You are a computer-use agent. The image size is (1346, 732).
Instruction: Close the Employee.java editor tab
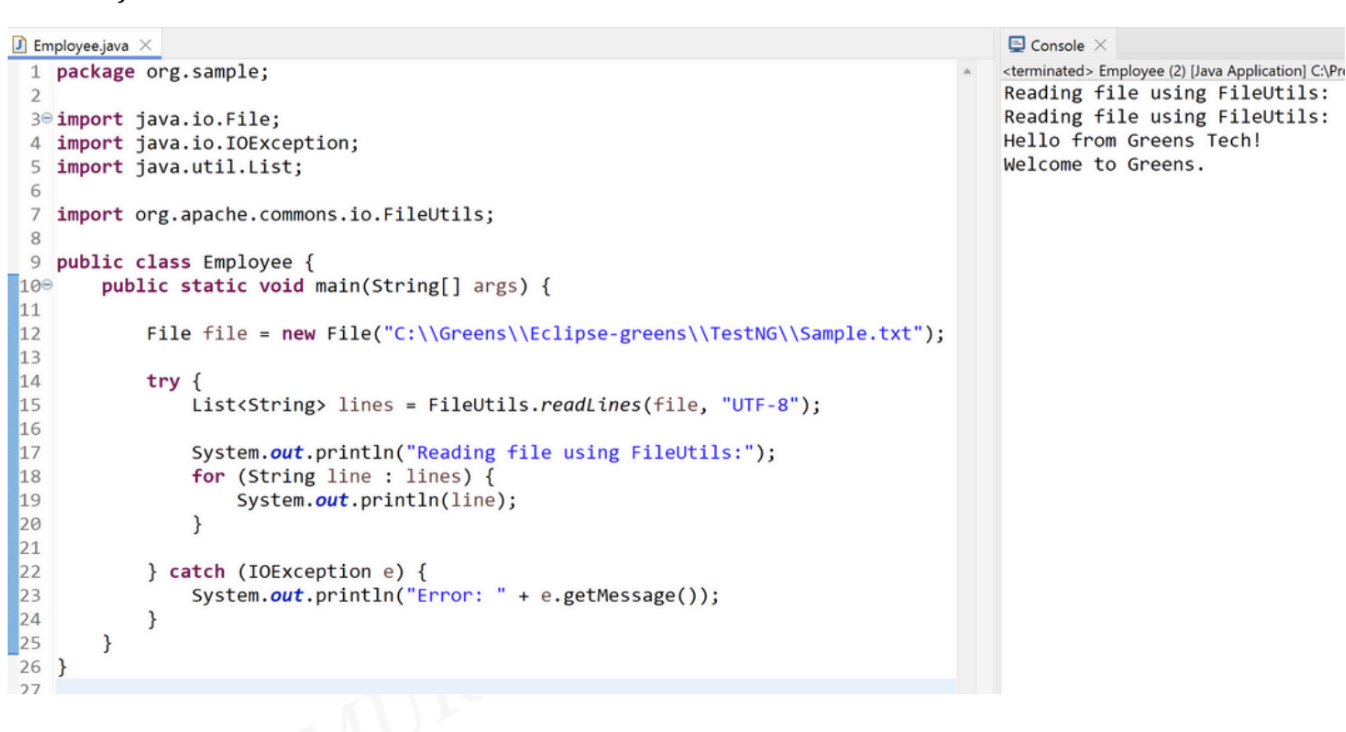145,46
